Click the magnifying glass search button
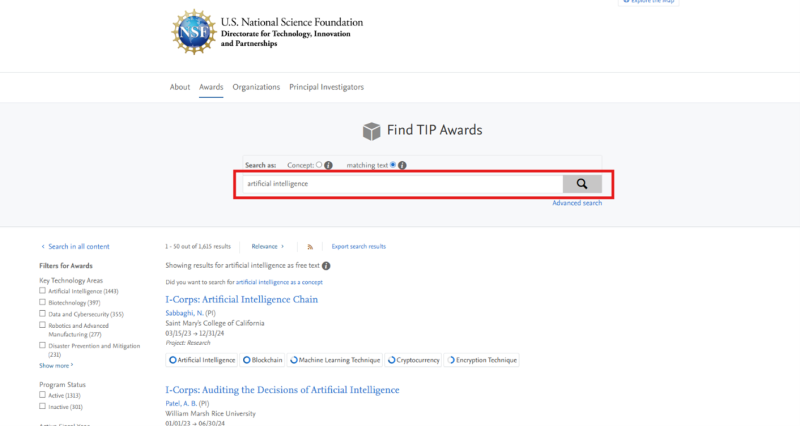 582,184
